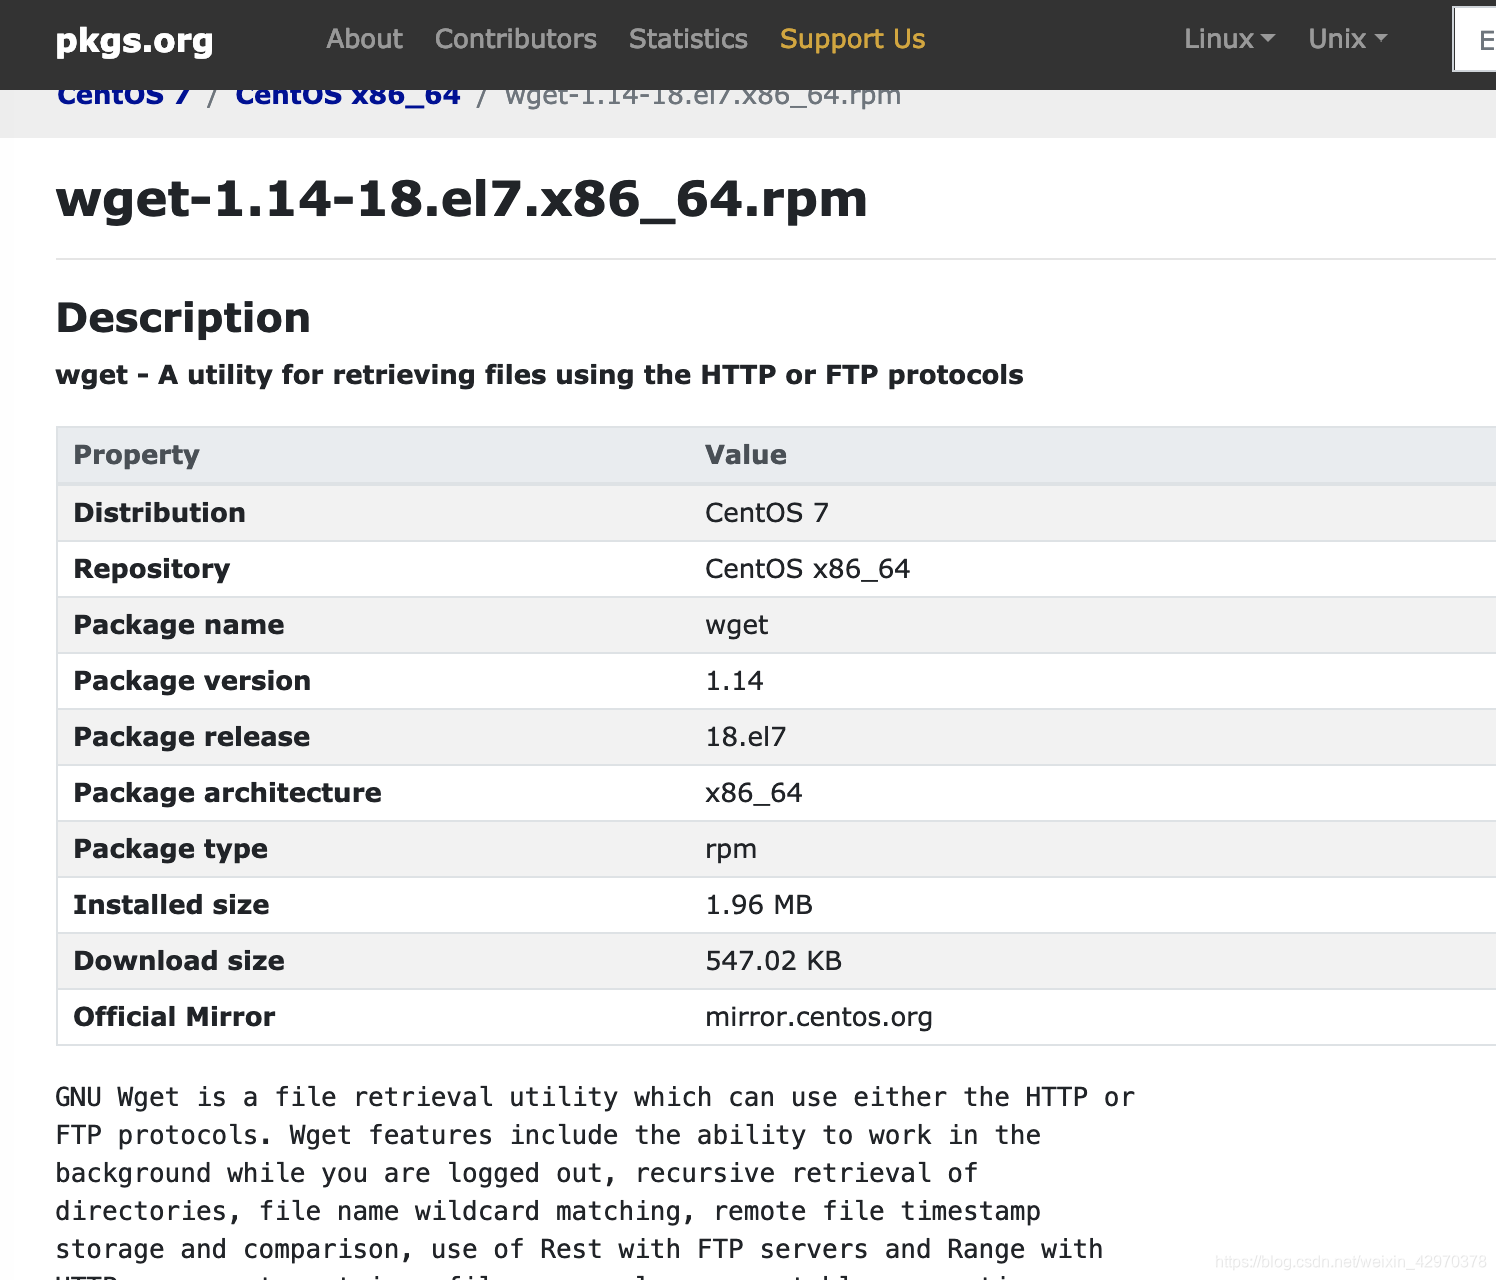Open the CentOS x86_64 repository link
Screen dimensions: 1496x1280
347,95
